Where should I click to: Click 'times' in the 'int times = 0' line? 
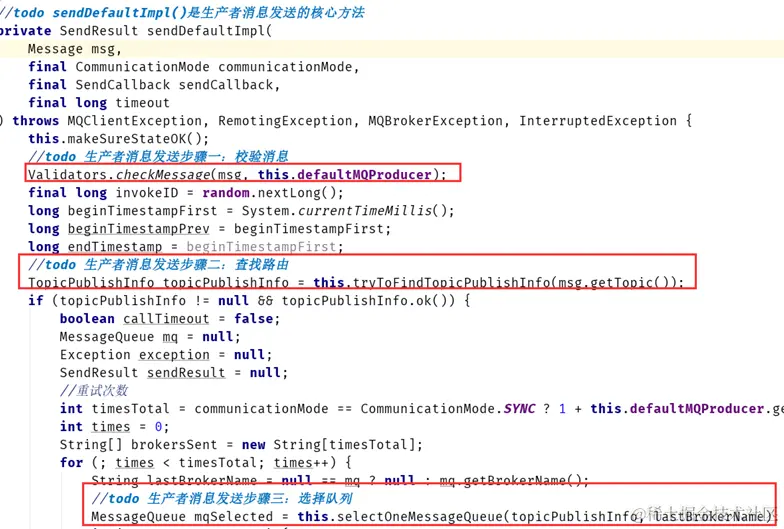click(x=110, y=426)
